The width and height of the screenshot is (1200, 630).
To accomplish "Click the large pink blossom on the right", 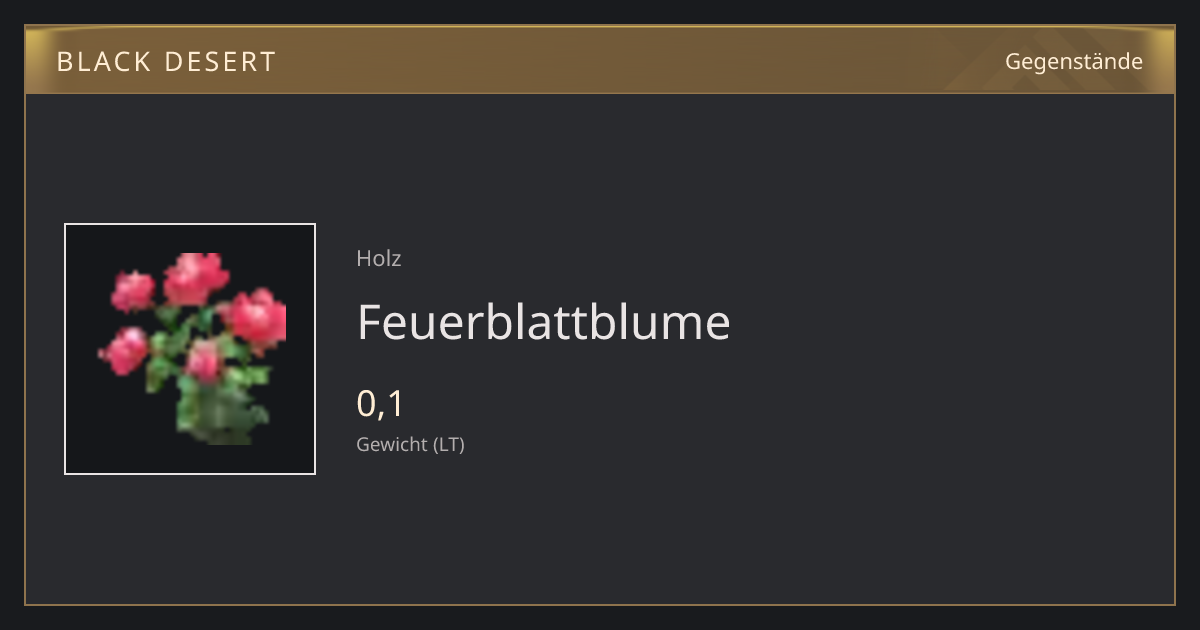I will tap(255, 318).
